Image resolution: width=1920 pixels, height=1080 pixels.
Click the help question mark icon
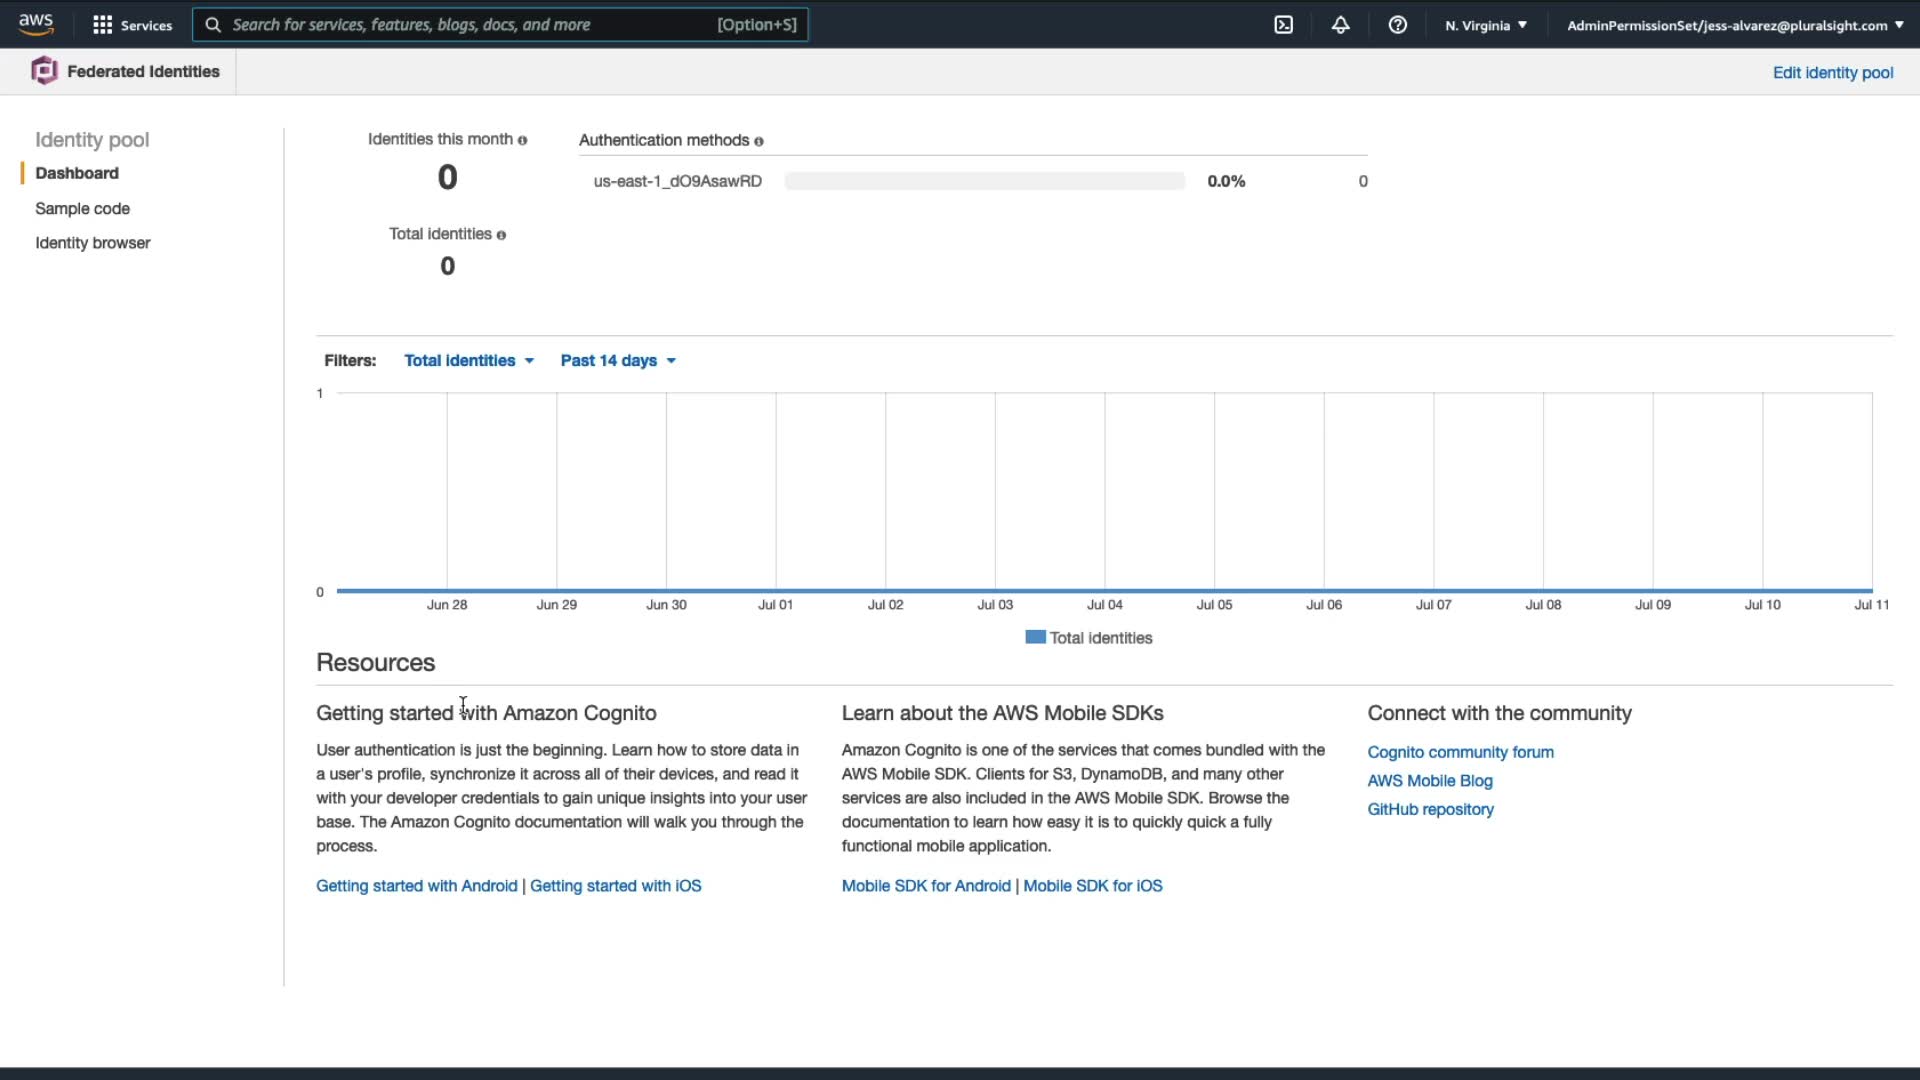pyautogui.click(x=1398, y=25)
